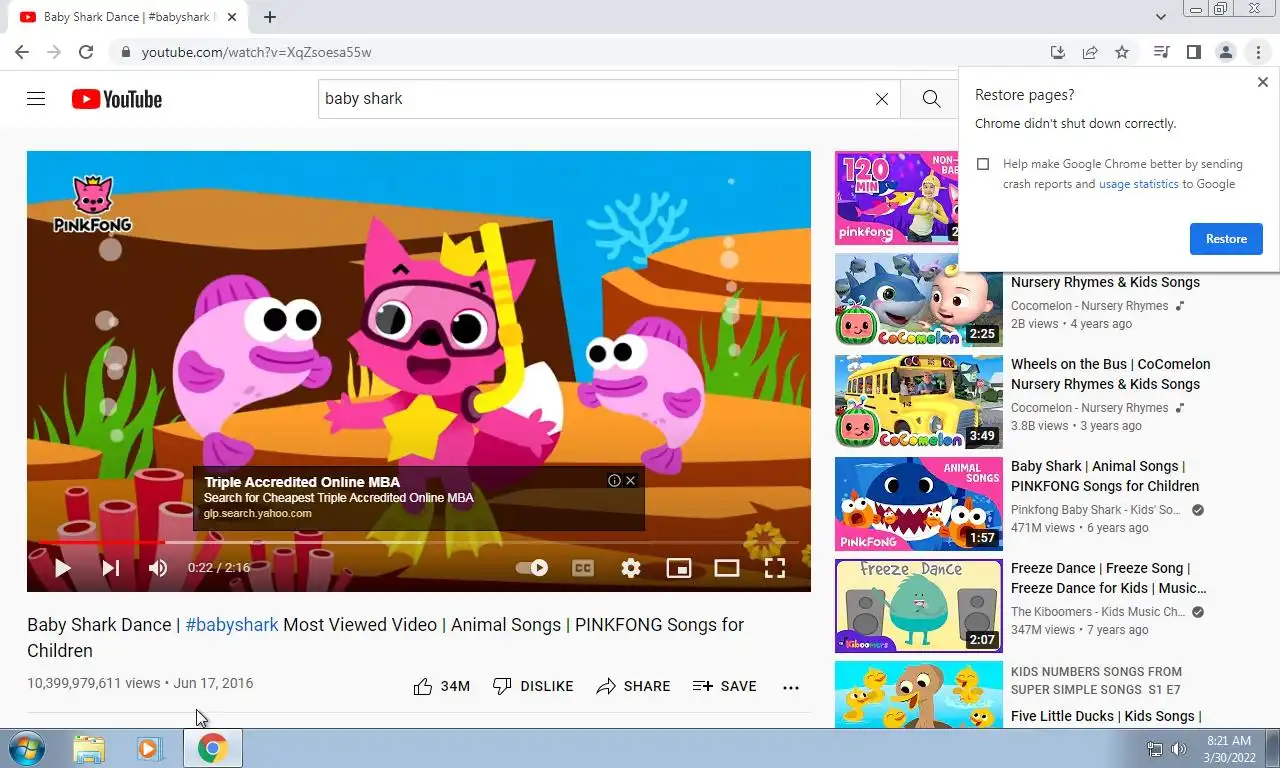Open the player settings gear
This screenshot has width=1280, height=768.
coord(631,568)
